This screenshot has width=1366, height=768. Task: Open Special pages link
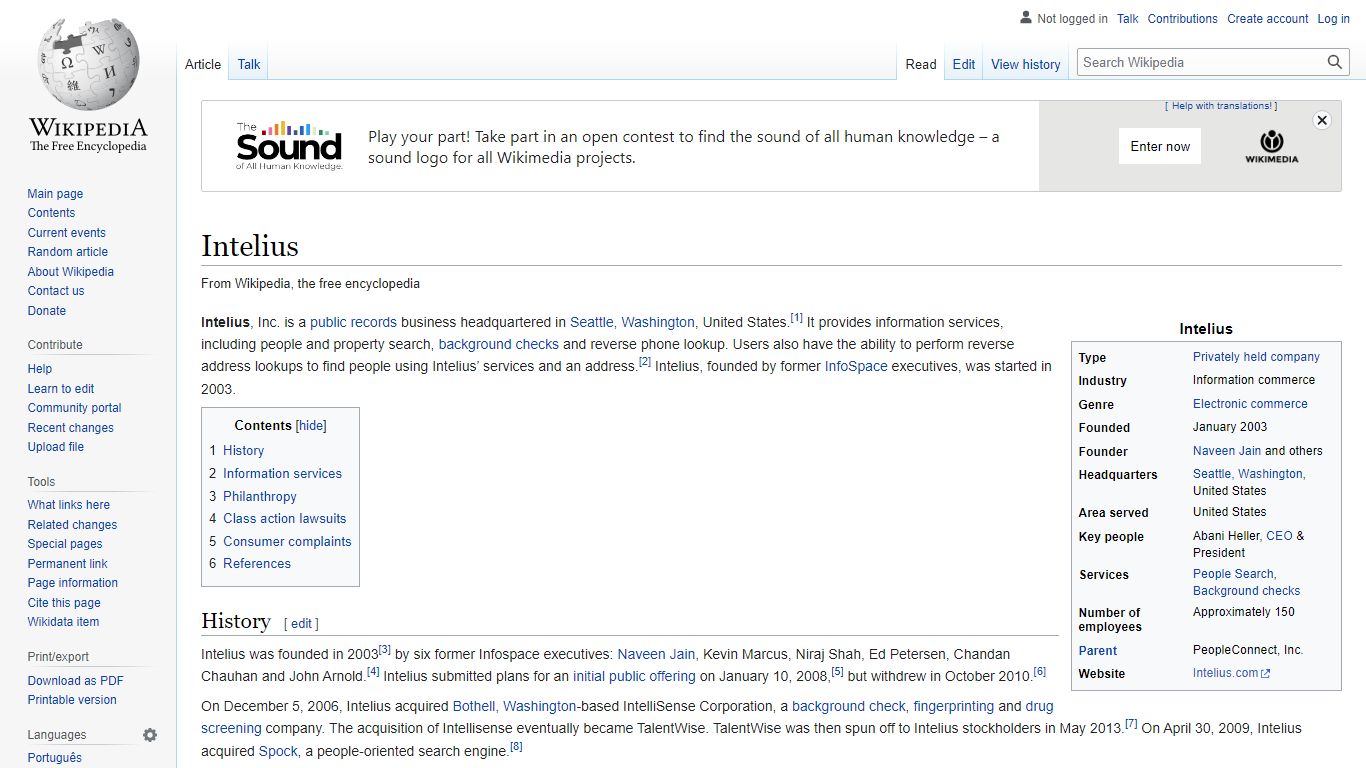click(65, 544)
